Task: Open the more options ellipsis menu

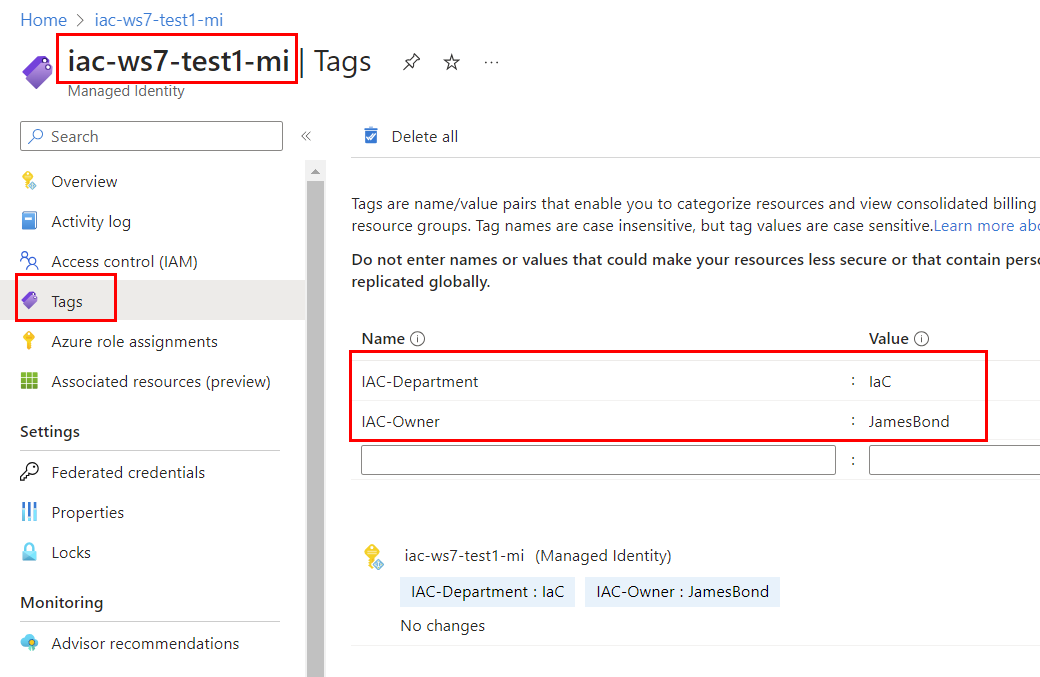Action: click(x=491, y=63)
